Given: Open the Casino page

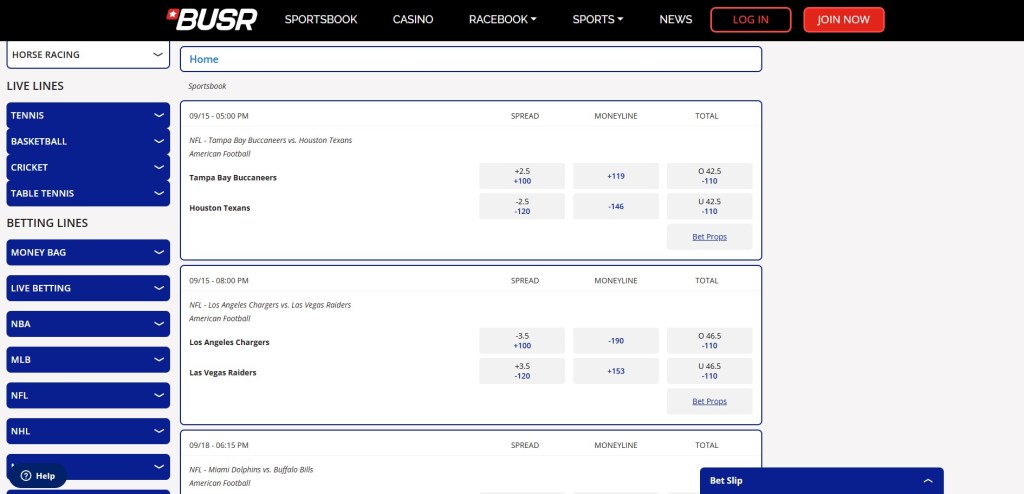Looking at the screenshot, I should click(x=412, y=19).
